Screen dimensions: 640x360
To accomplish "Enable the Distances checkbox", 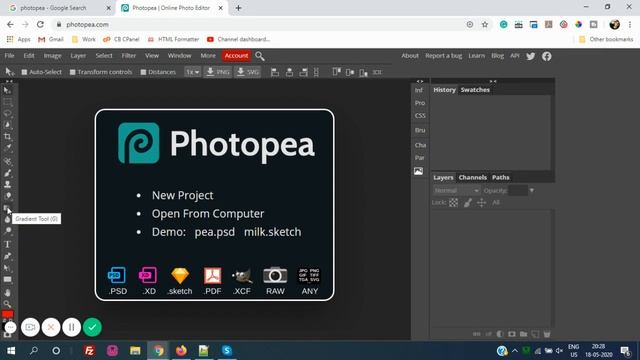I will [x=143, y=72].
